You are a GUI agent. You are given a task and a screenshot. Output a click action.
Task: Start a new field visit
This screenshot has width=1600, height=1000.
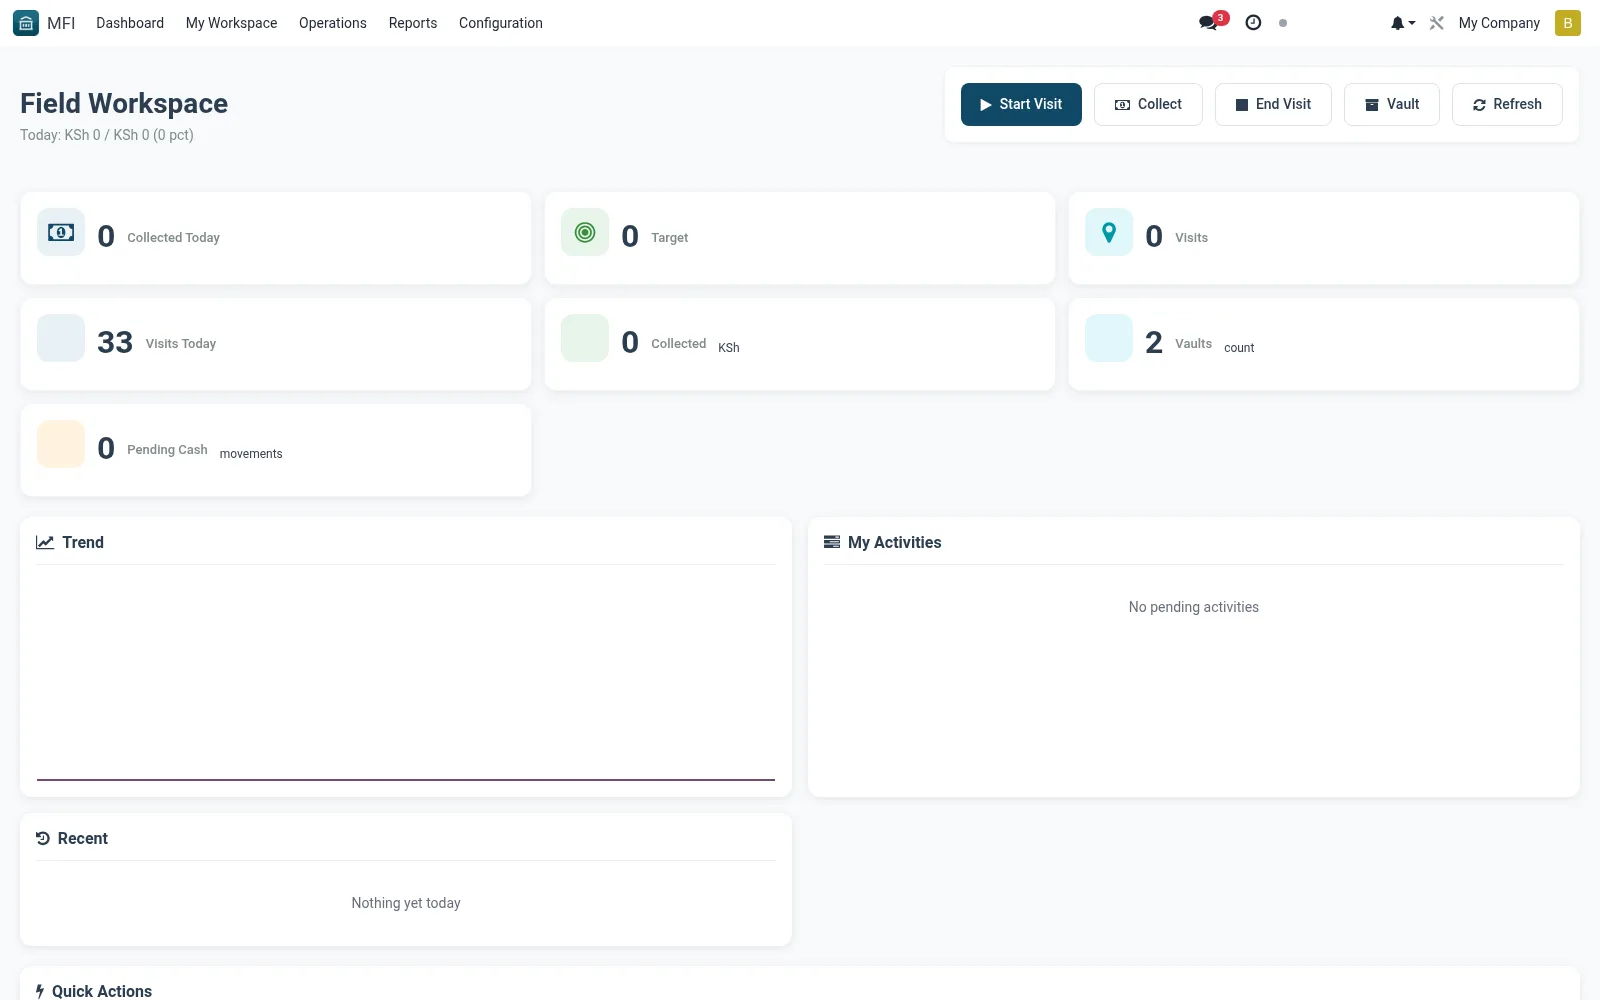coord(1021,104)
